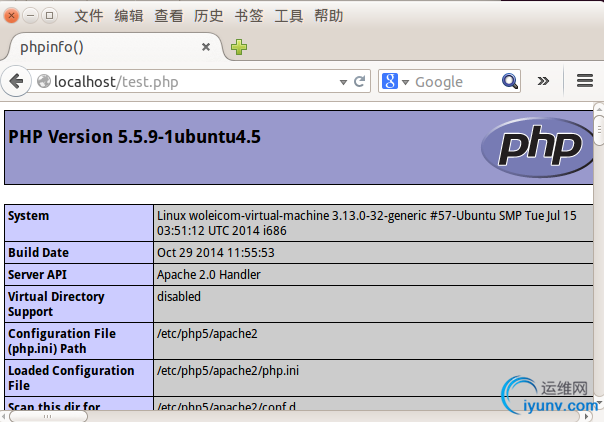The width and height of the screenshot is (604, 422).
Task: Open the 编辑 menu
Action: coord(129,16)
